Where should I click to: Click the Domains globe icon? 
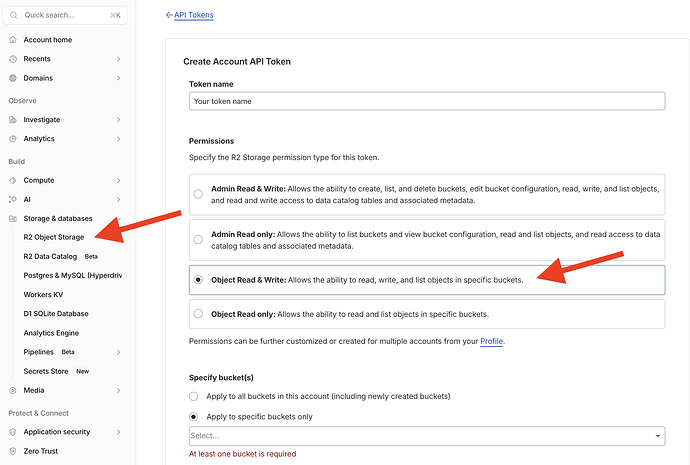13,78
